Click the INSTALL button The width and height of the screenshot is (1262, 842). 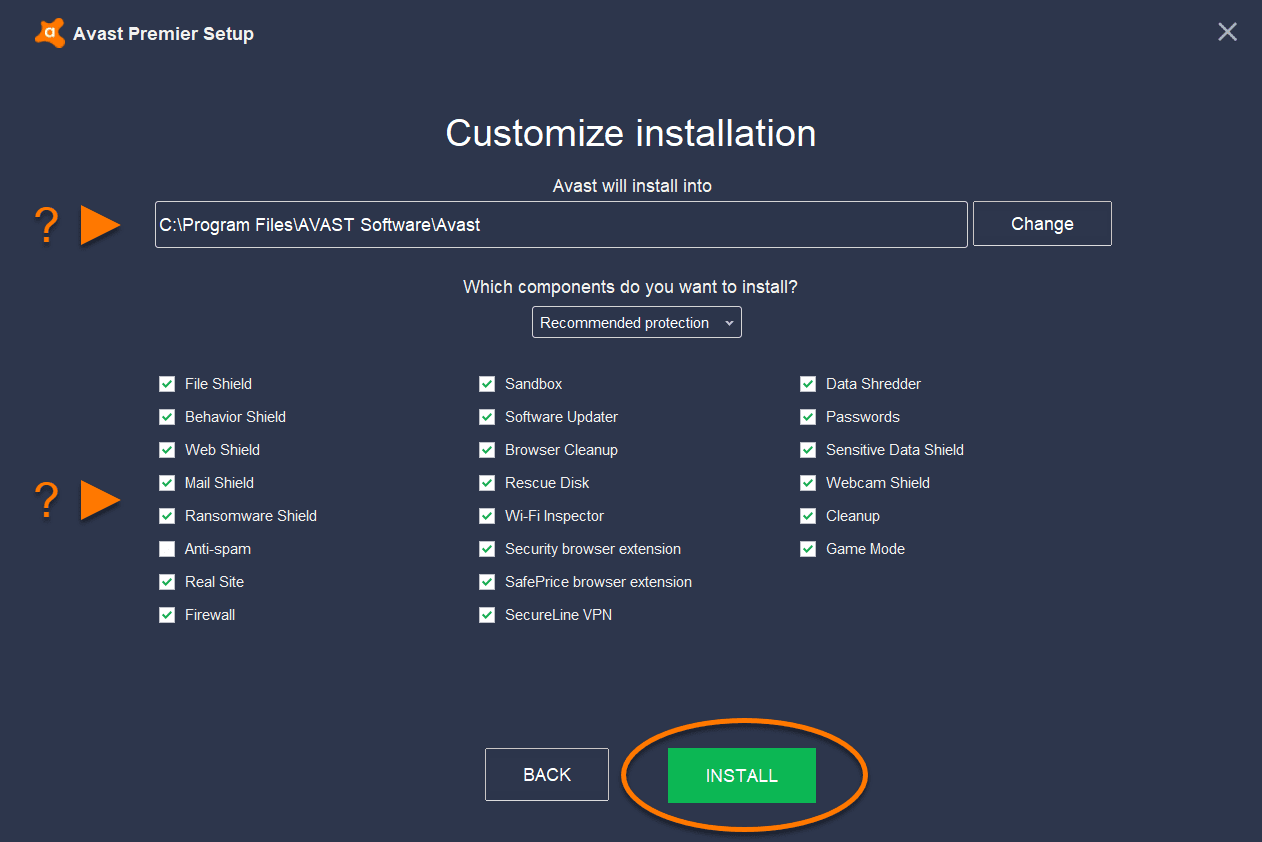tap(741, 775)
